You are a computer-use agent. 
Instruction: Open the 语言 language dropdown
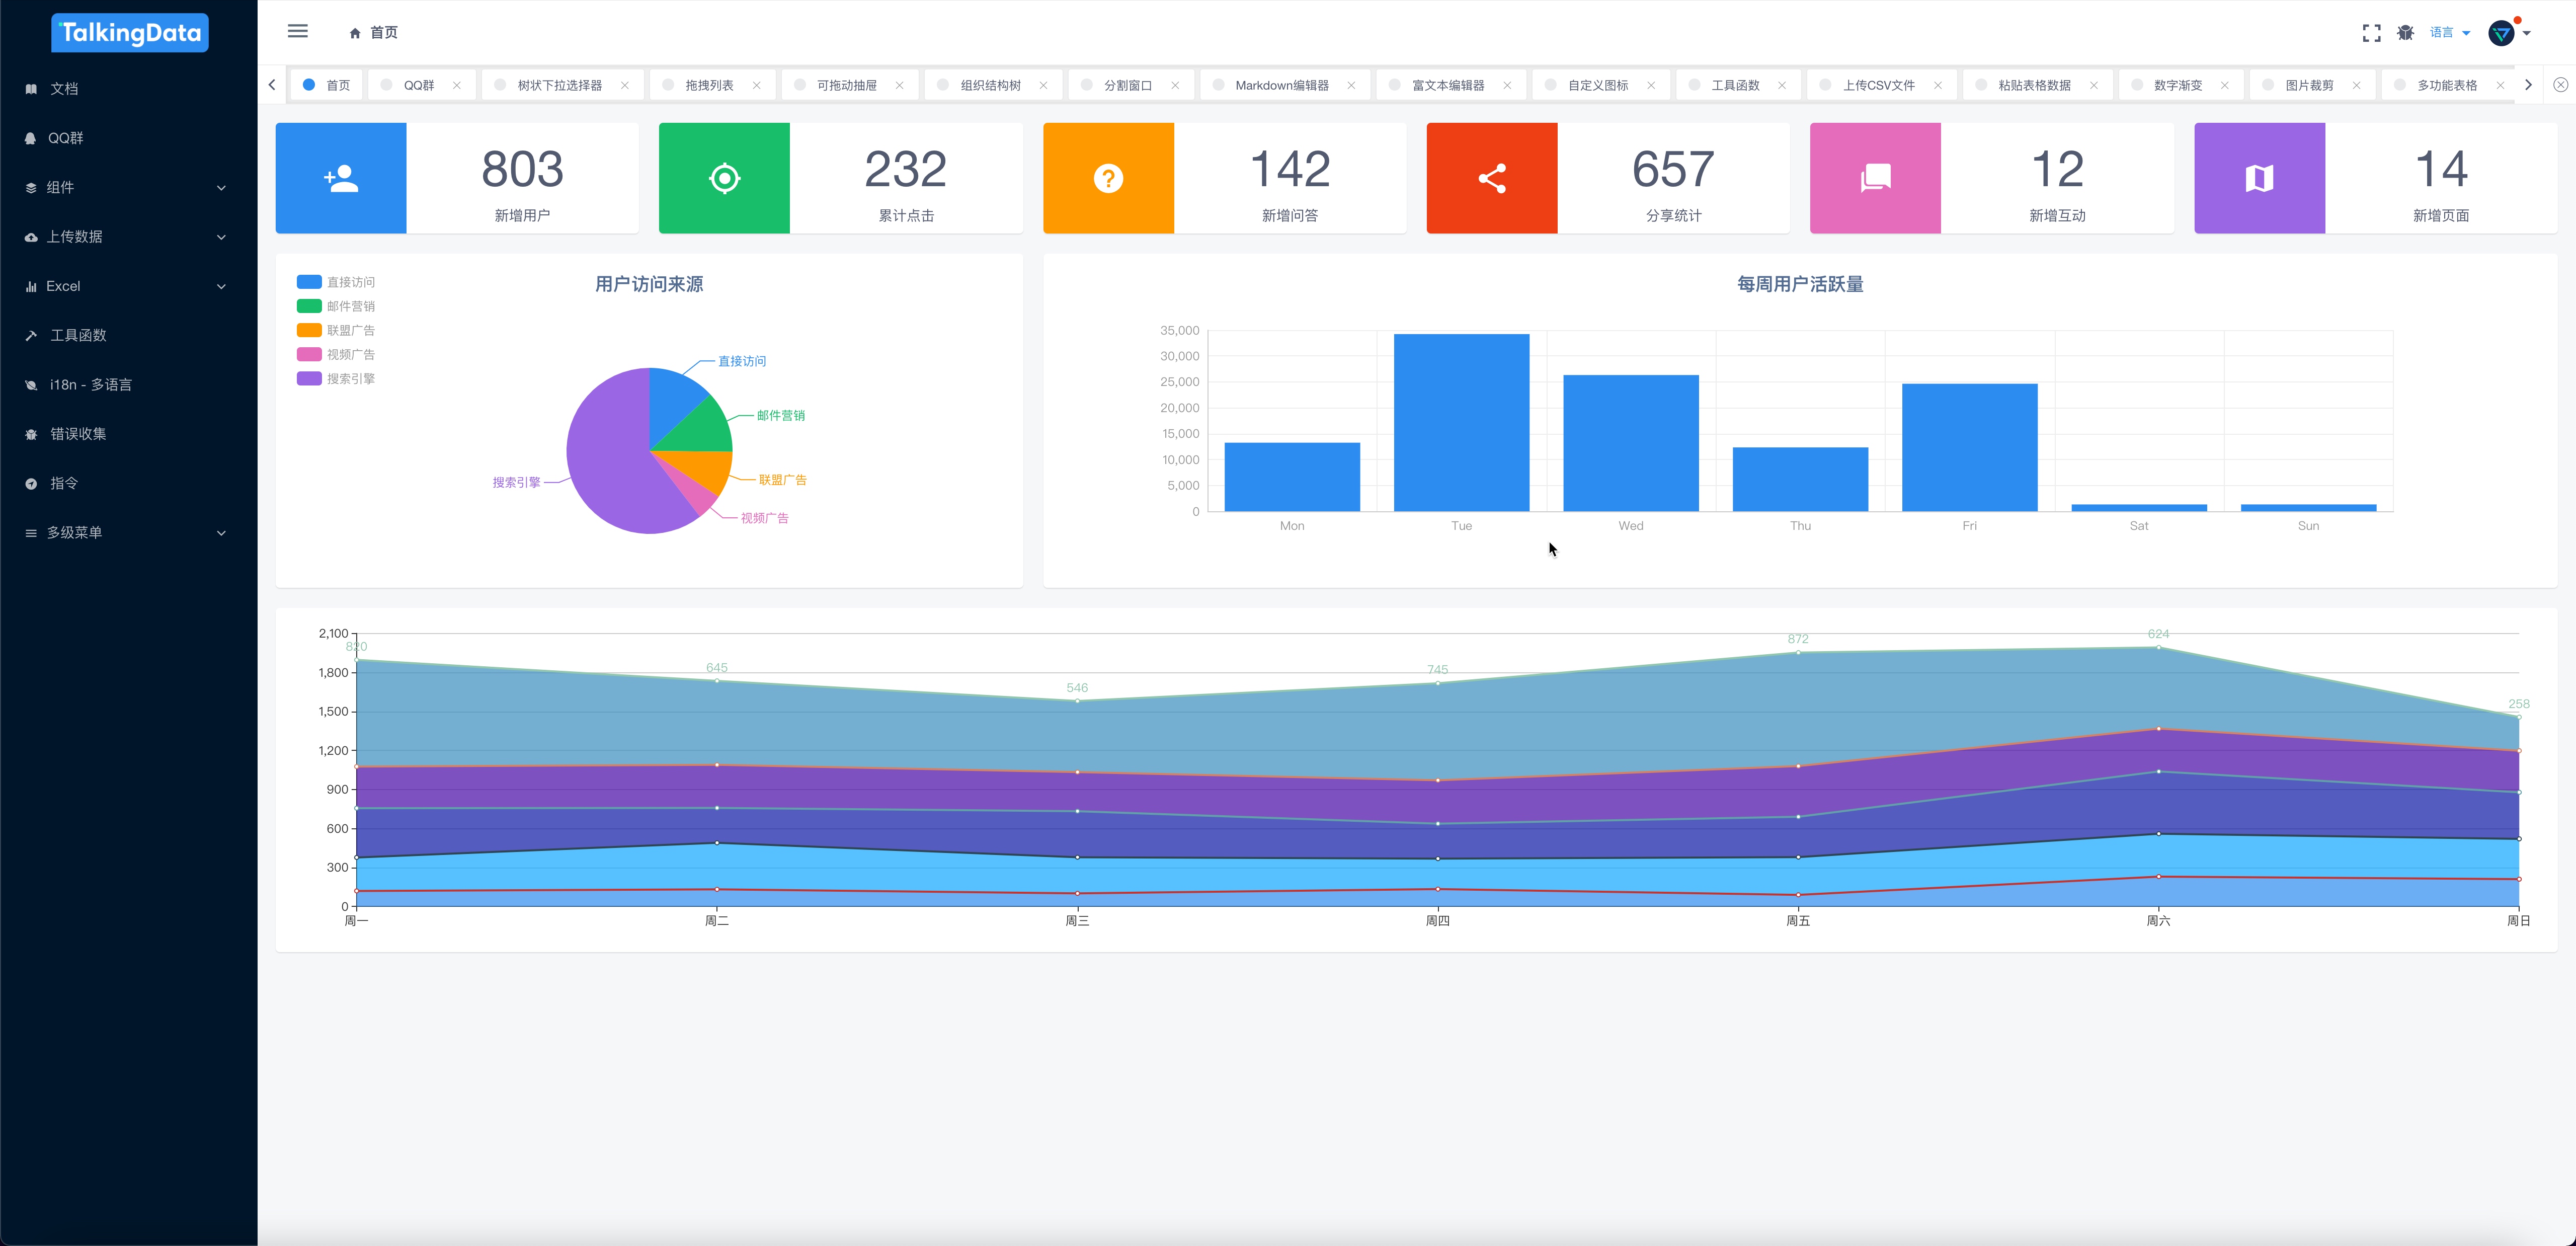point(2449,33)
